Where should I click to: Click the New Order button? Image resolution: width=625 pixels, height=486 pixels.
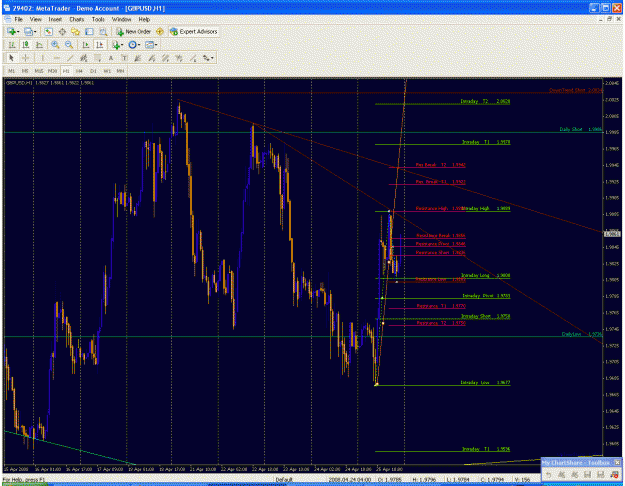[x=134, y=32]
